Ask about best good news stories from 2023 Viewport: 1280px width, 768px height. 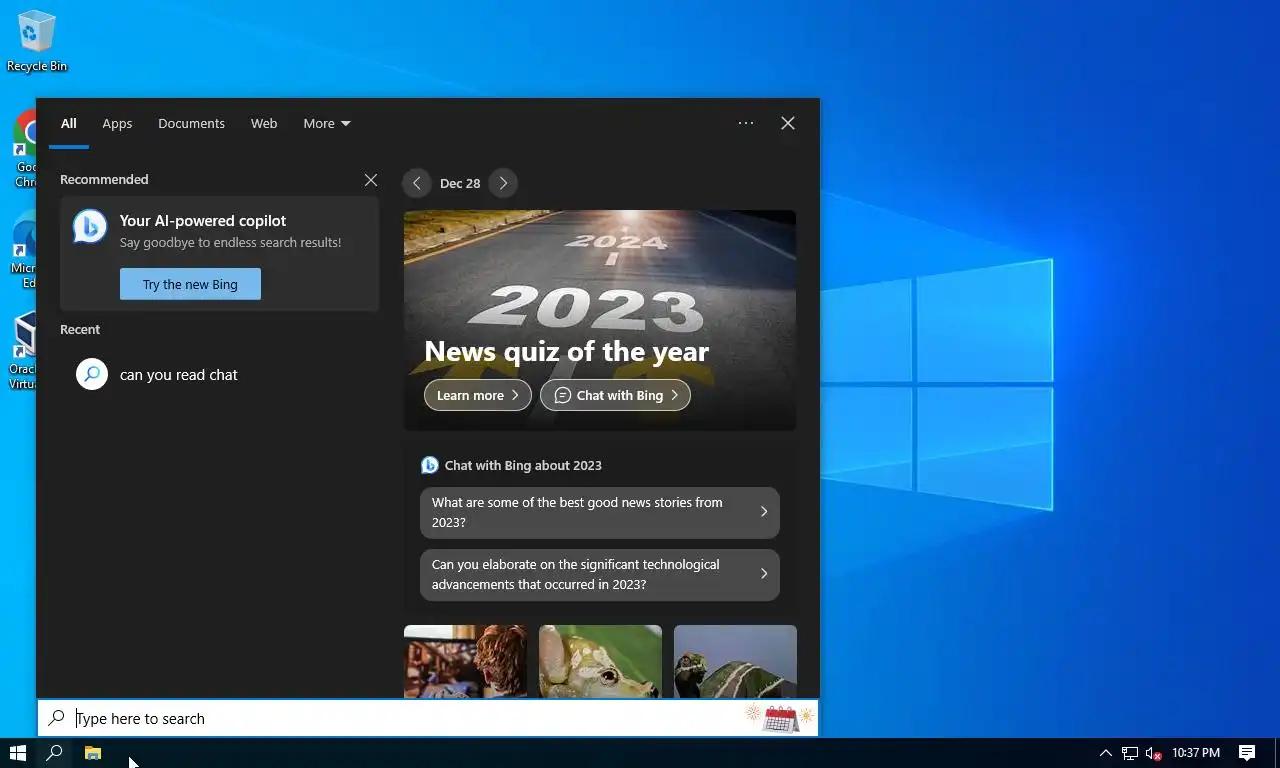point(600,513)
